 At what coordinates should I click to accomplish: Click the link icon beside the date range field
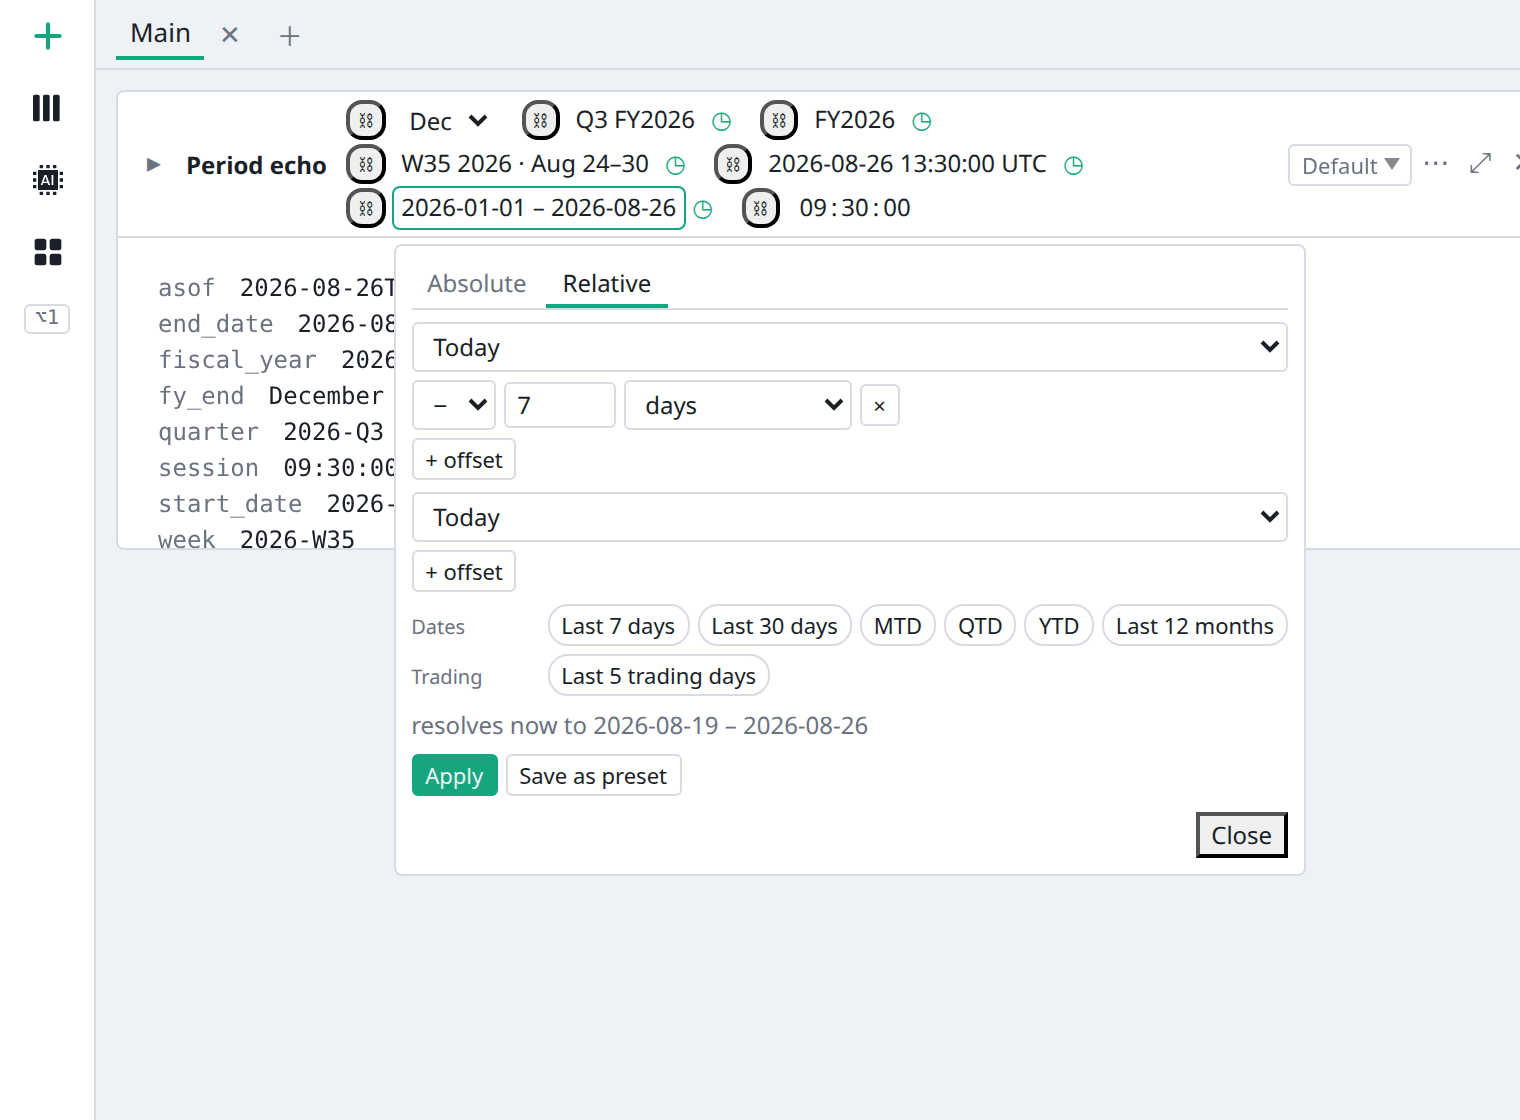tap(366, 209)
